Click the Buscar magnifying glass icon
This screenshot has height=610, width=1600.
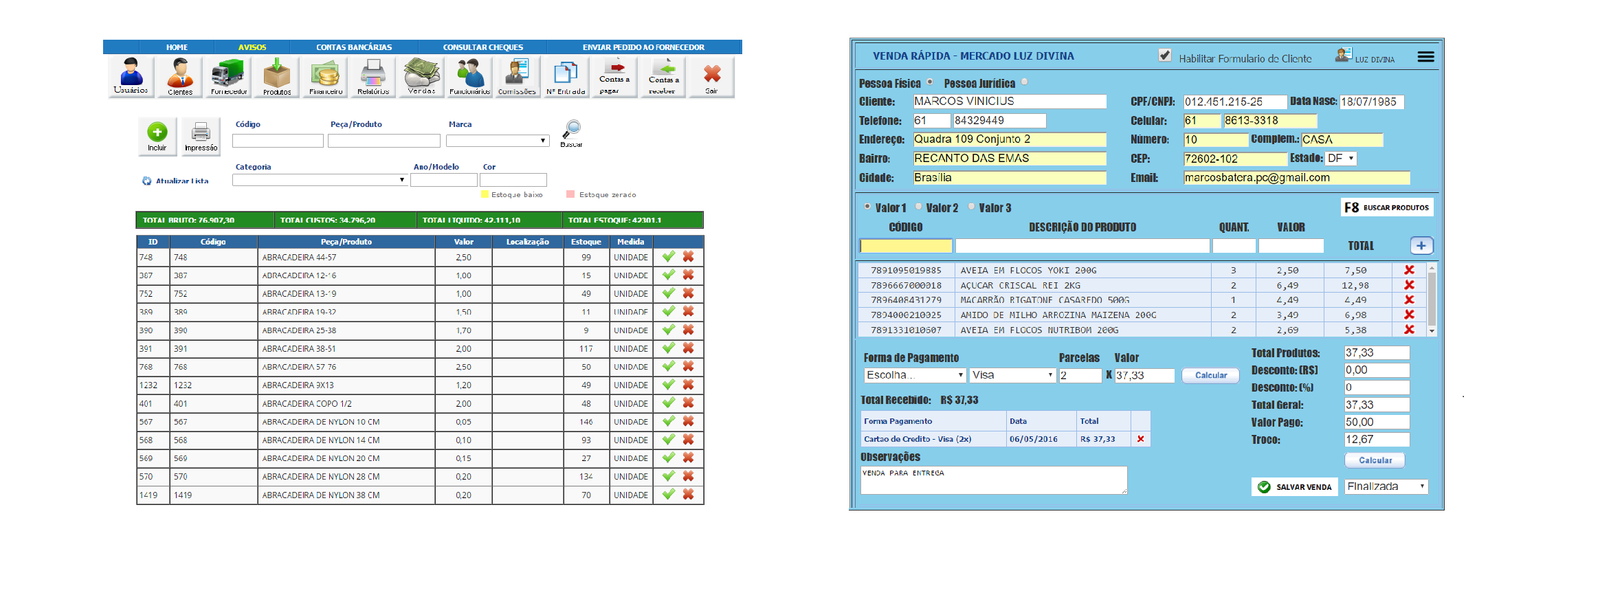571,131
